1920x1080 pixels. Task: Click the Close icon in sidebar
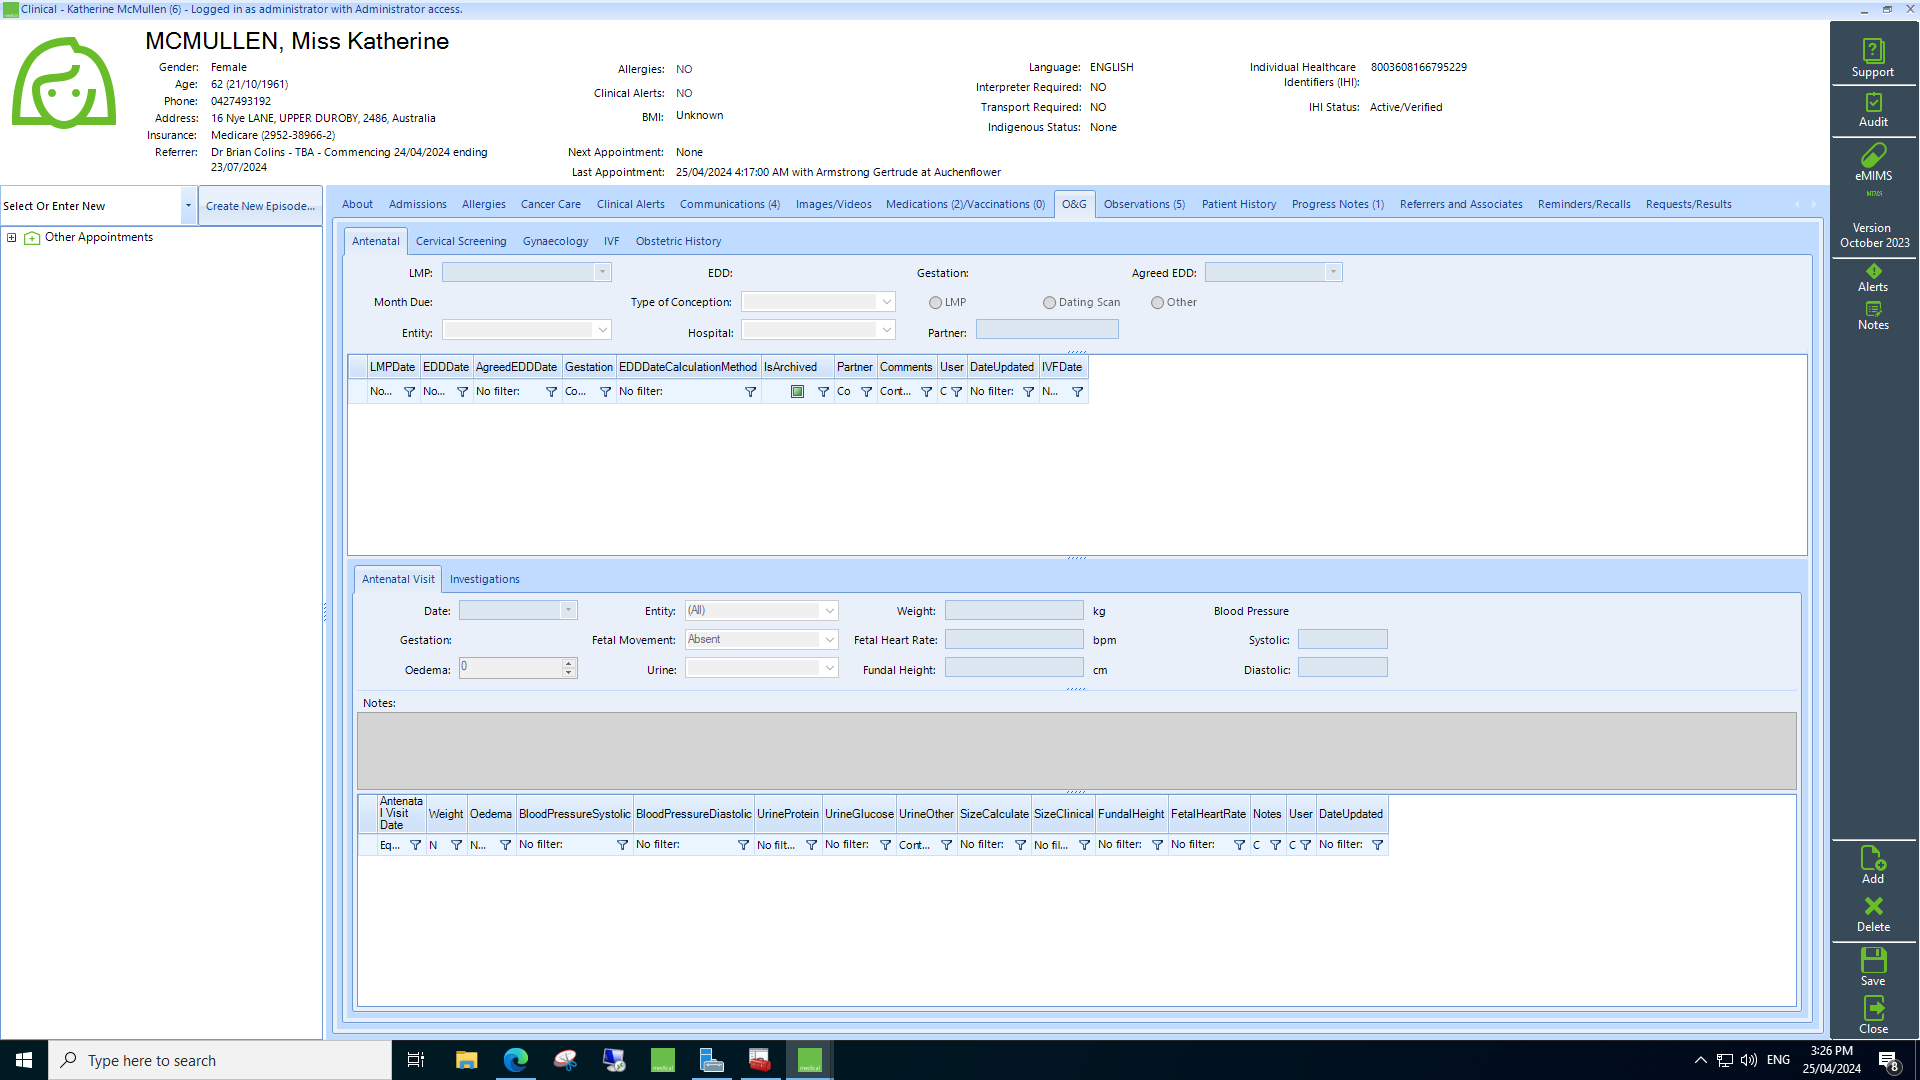point(1873,1015)
